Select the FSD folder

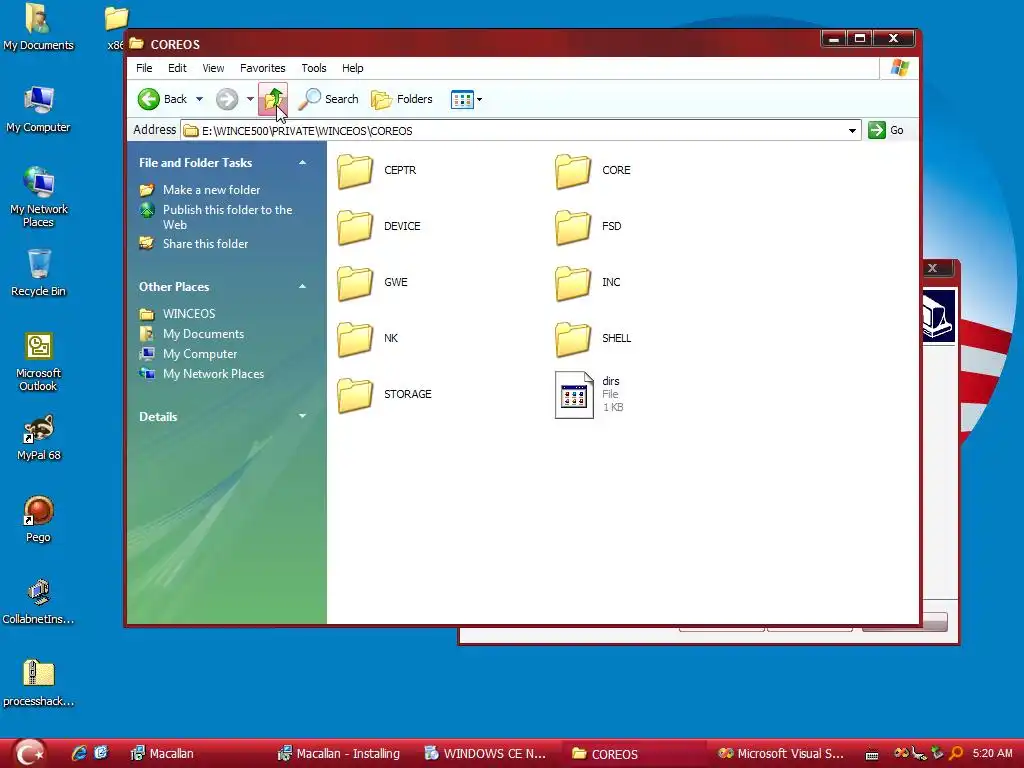[588, 227]
